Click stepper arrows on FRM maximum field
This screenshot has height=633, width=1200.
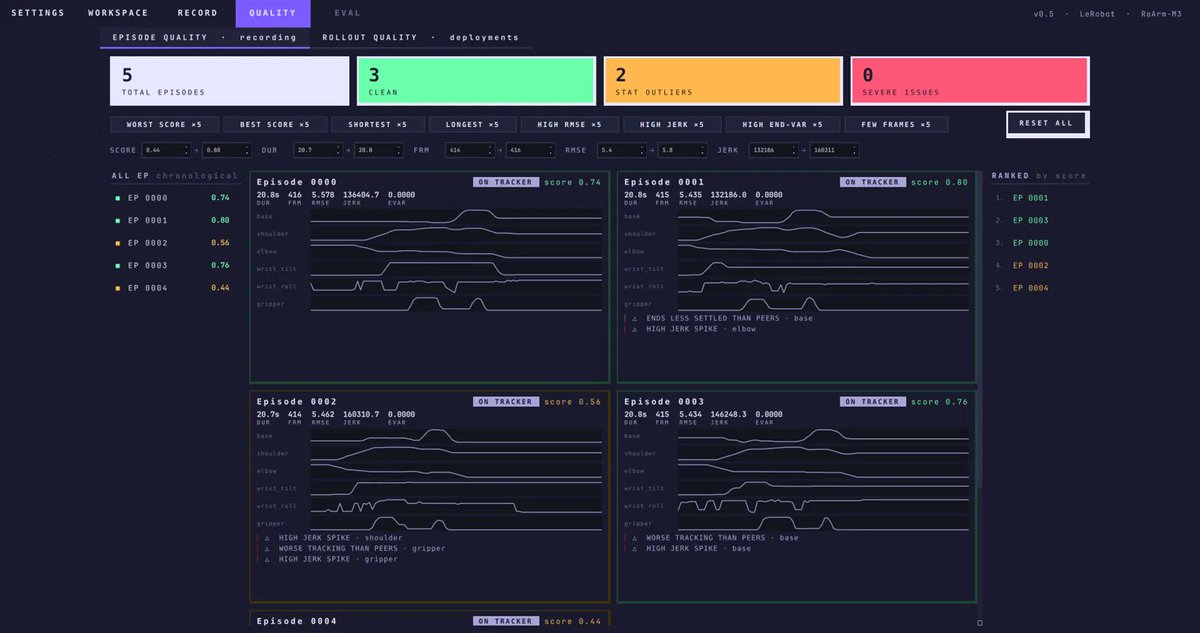tap(551, 150)
